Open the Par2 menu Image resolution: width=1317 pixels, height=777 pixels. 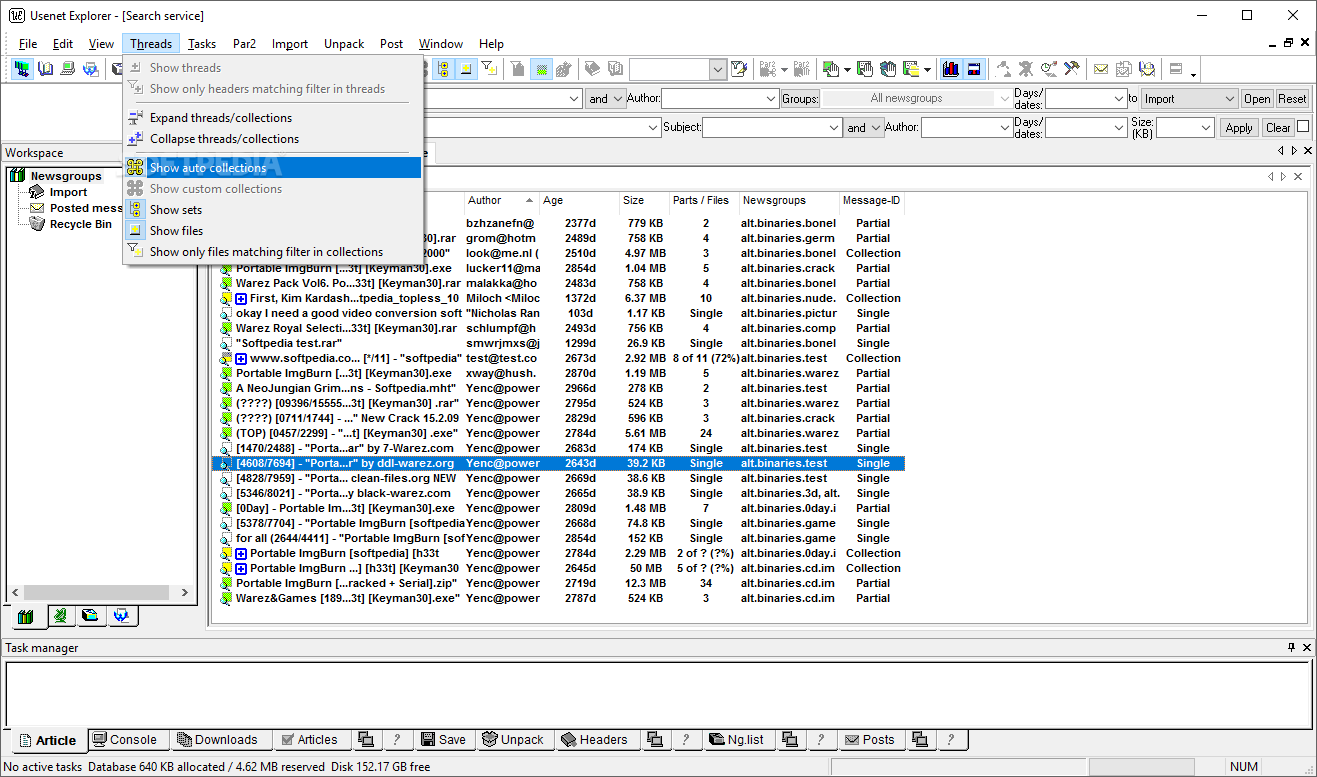[244, 43]
